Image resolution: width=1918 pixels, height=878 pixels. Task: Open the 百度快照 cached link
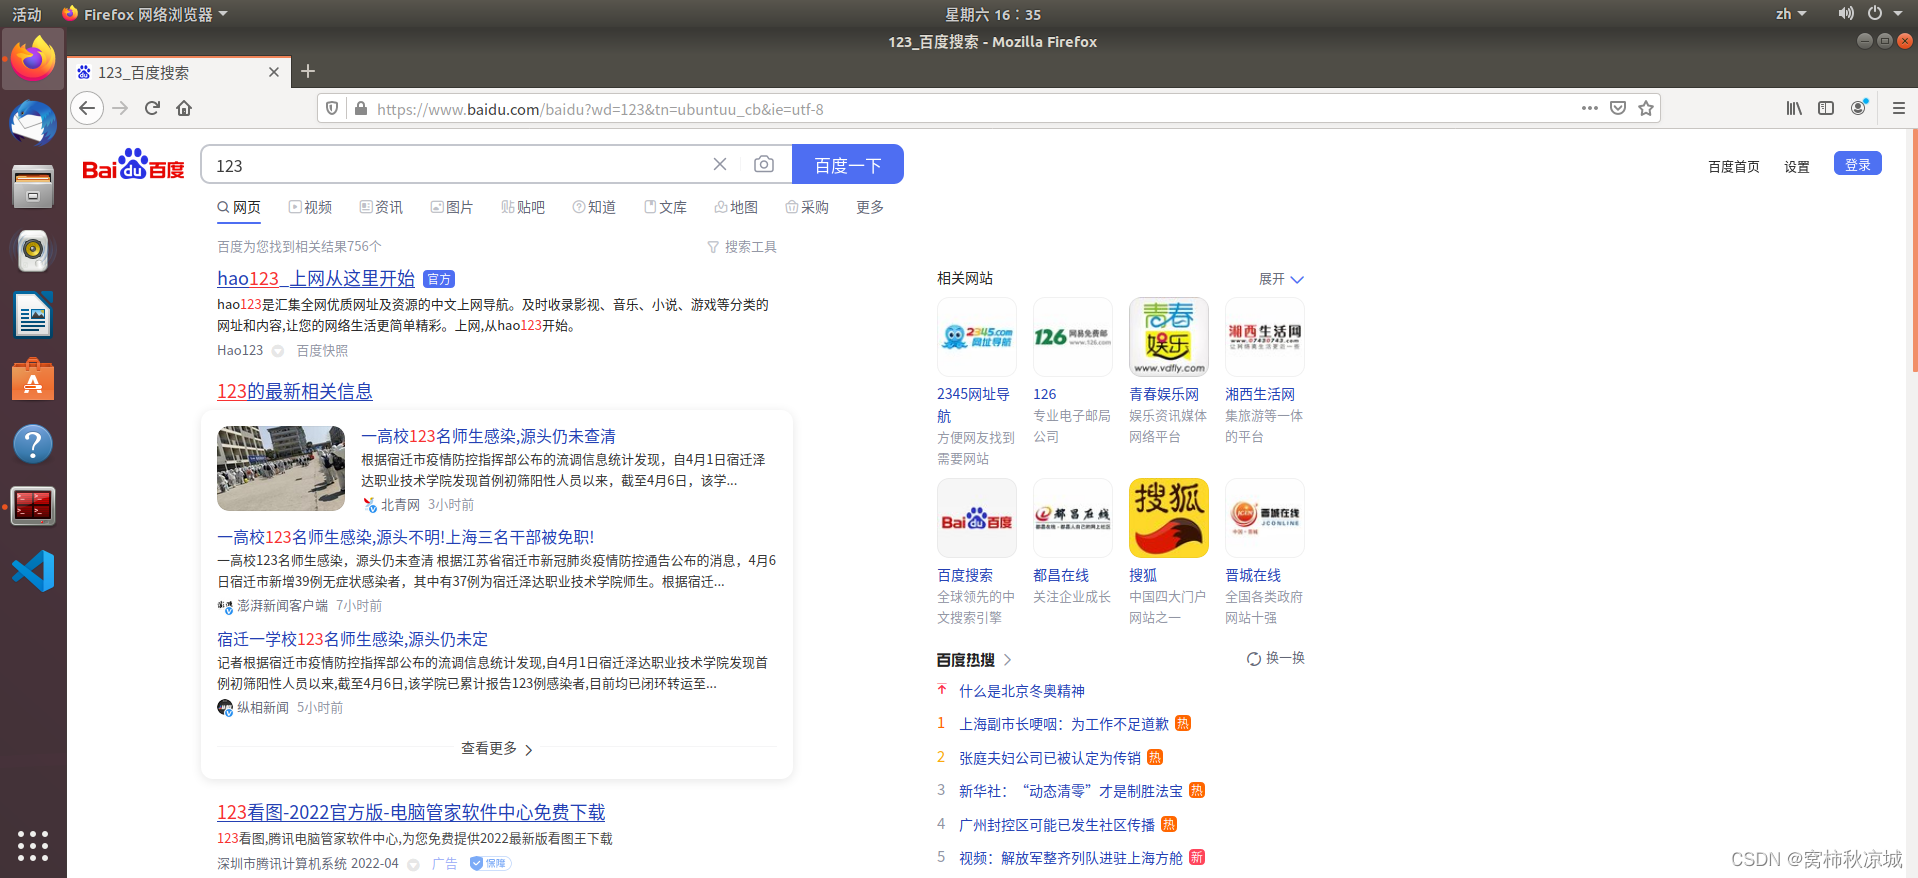(x=322, y=351)
